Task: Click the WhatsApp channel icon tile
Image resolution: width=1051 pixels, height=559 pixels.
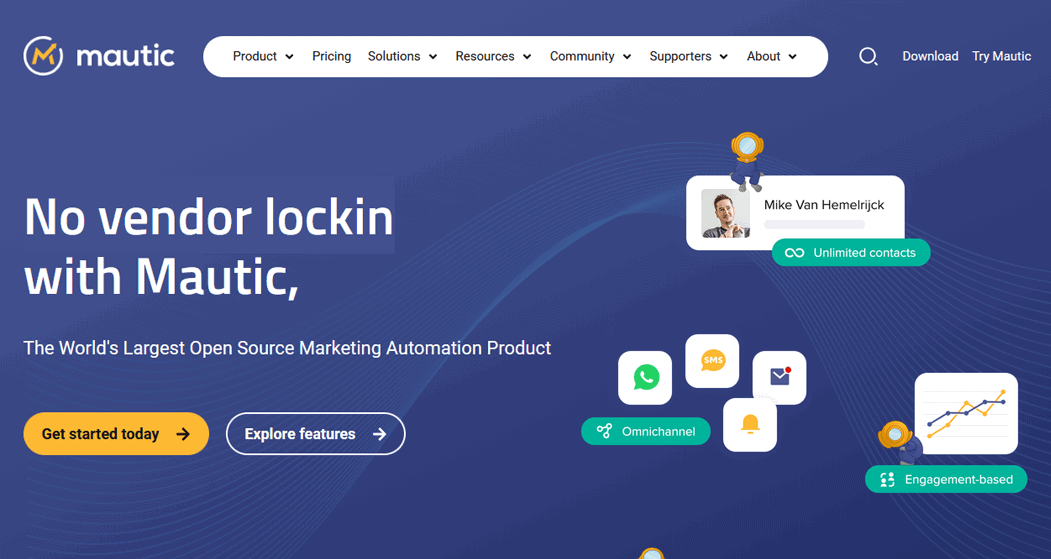Action: point(645,377)
